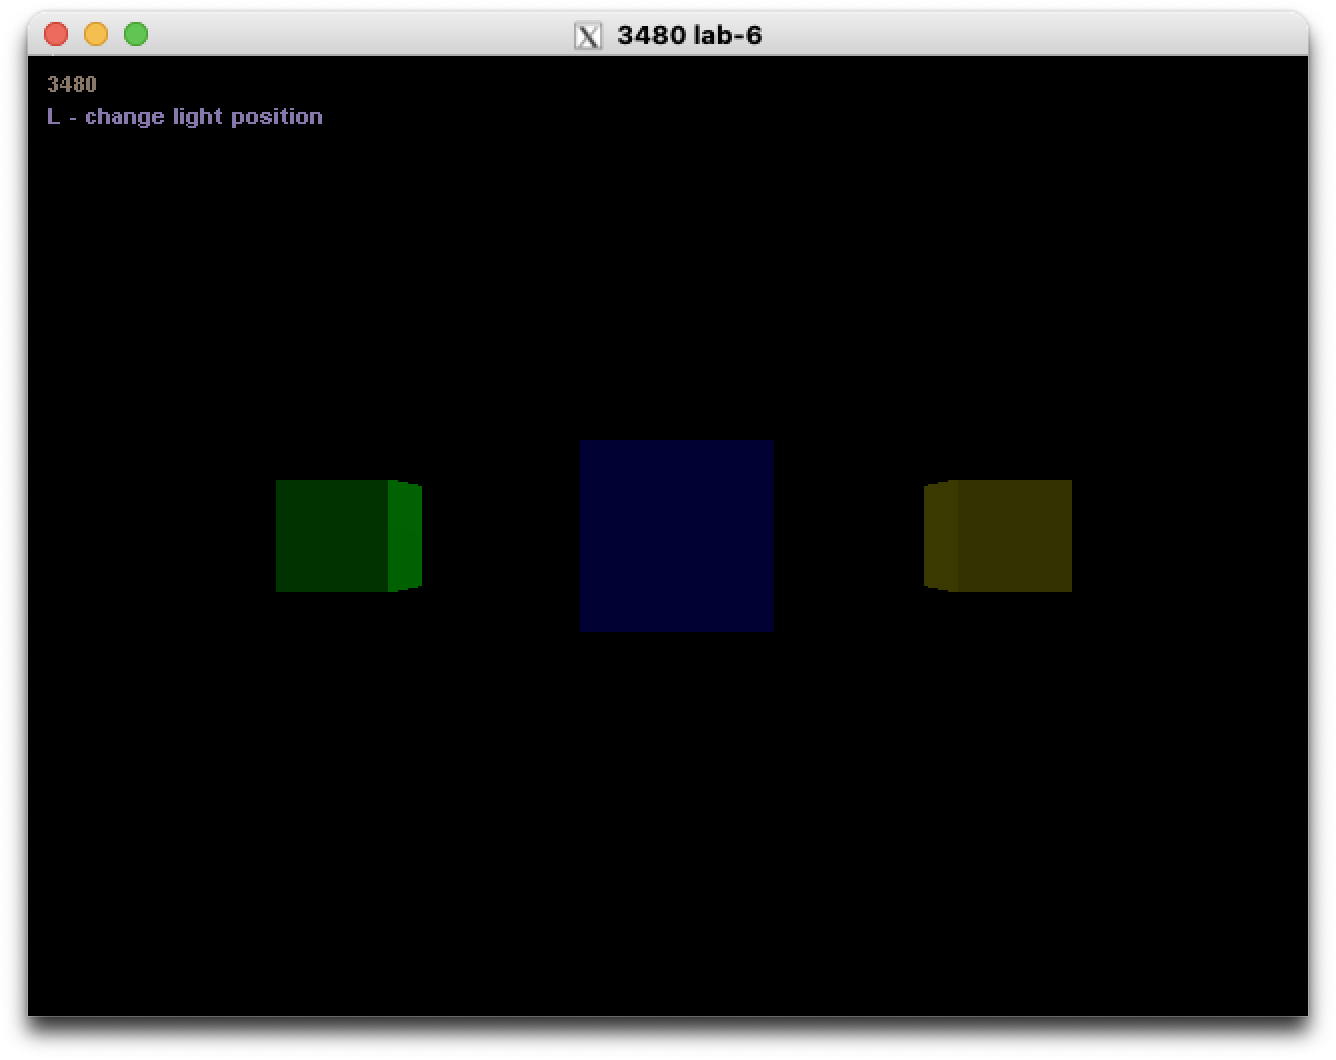Click empty title bar right of the title

[1000, 35]
